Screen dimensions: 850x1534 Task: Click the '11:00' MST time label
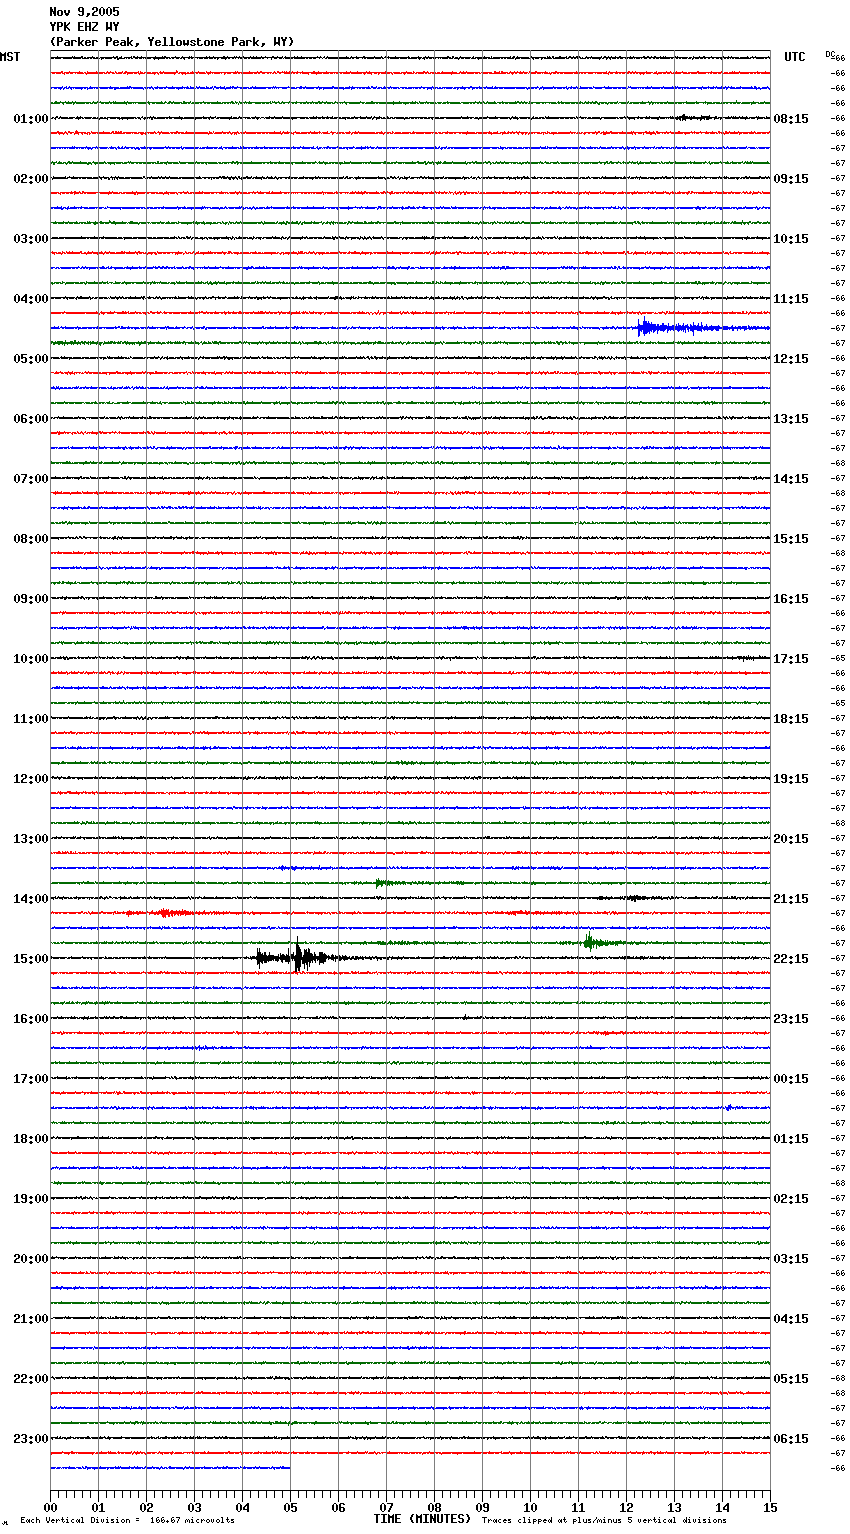pyautogui.click(x=31, y=719)
